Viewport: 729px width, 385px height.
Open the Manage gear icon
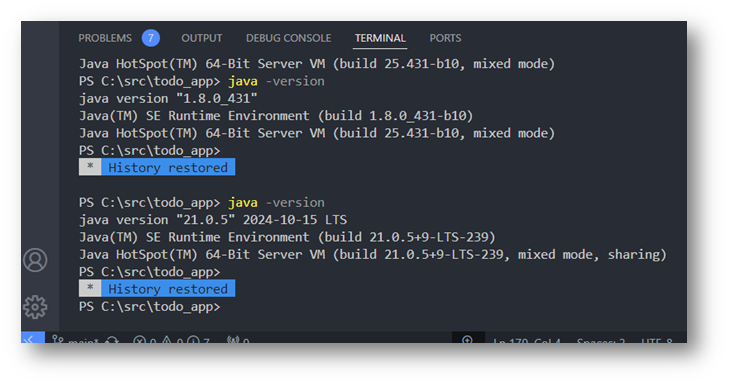(x=35, y=307)
